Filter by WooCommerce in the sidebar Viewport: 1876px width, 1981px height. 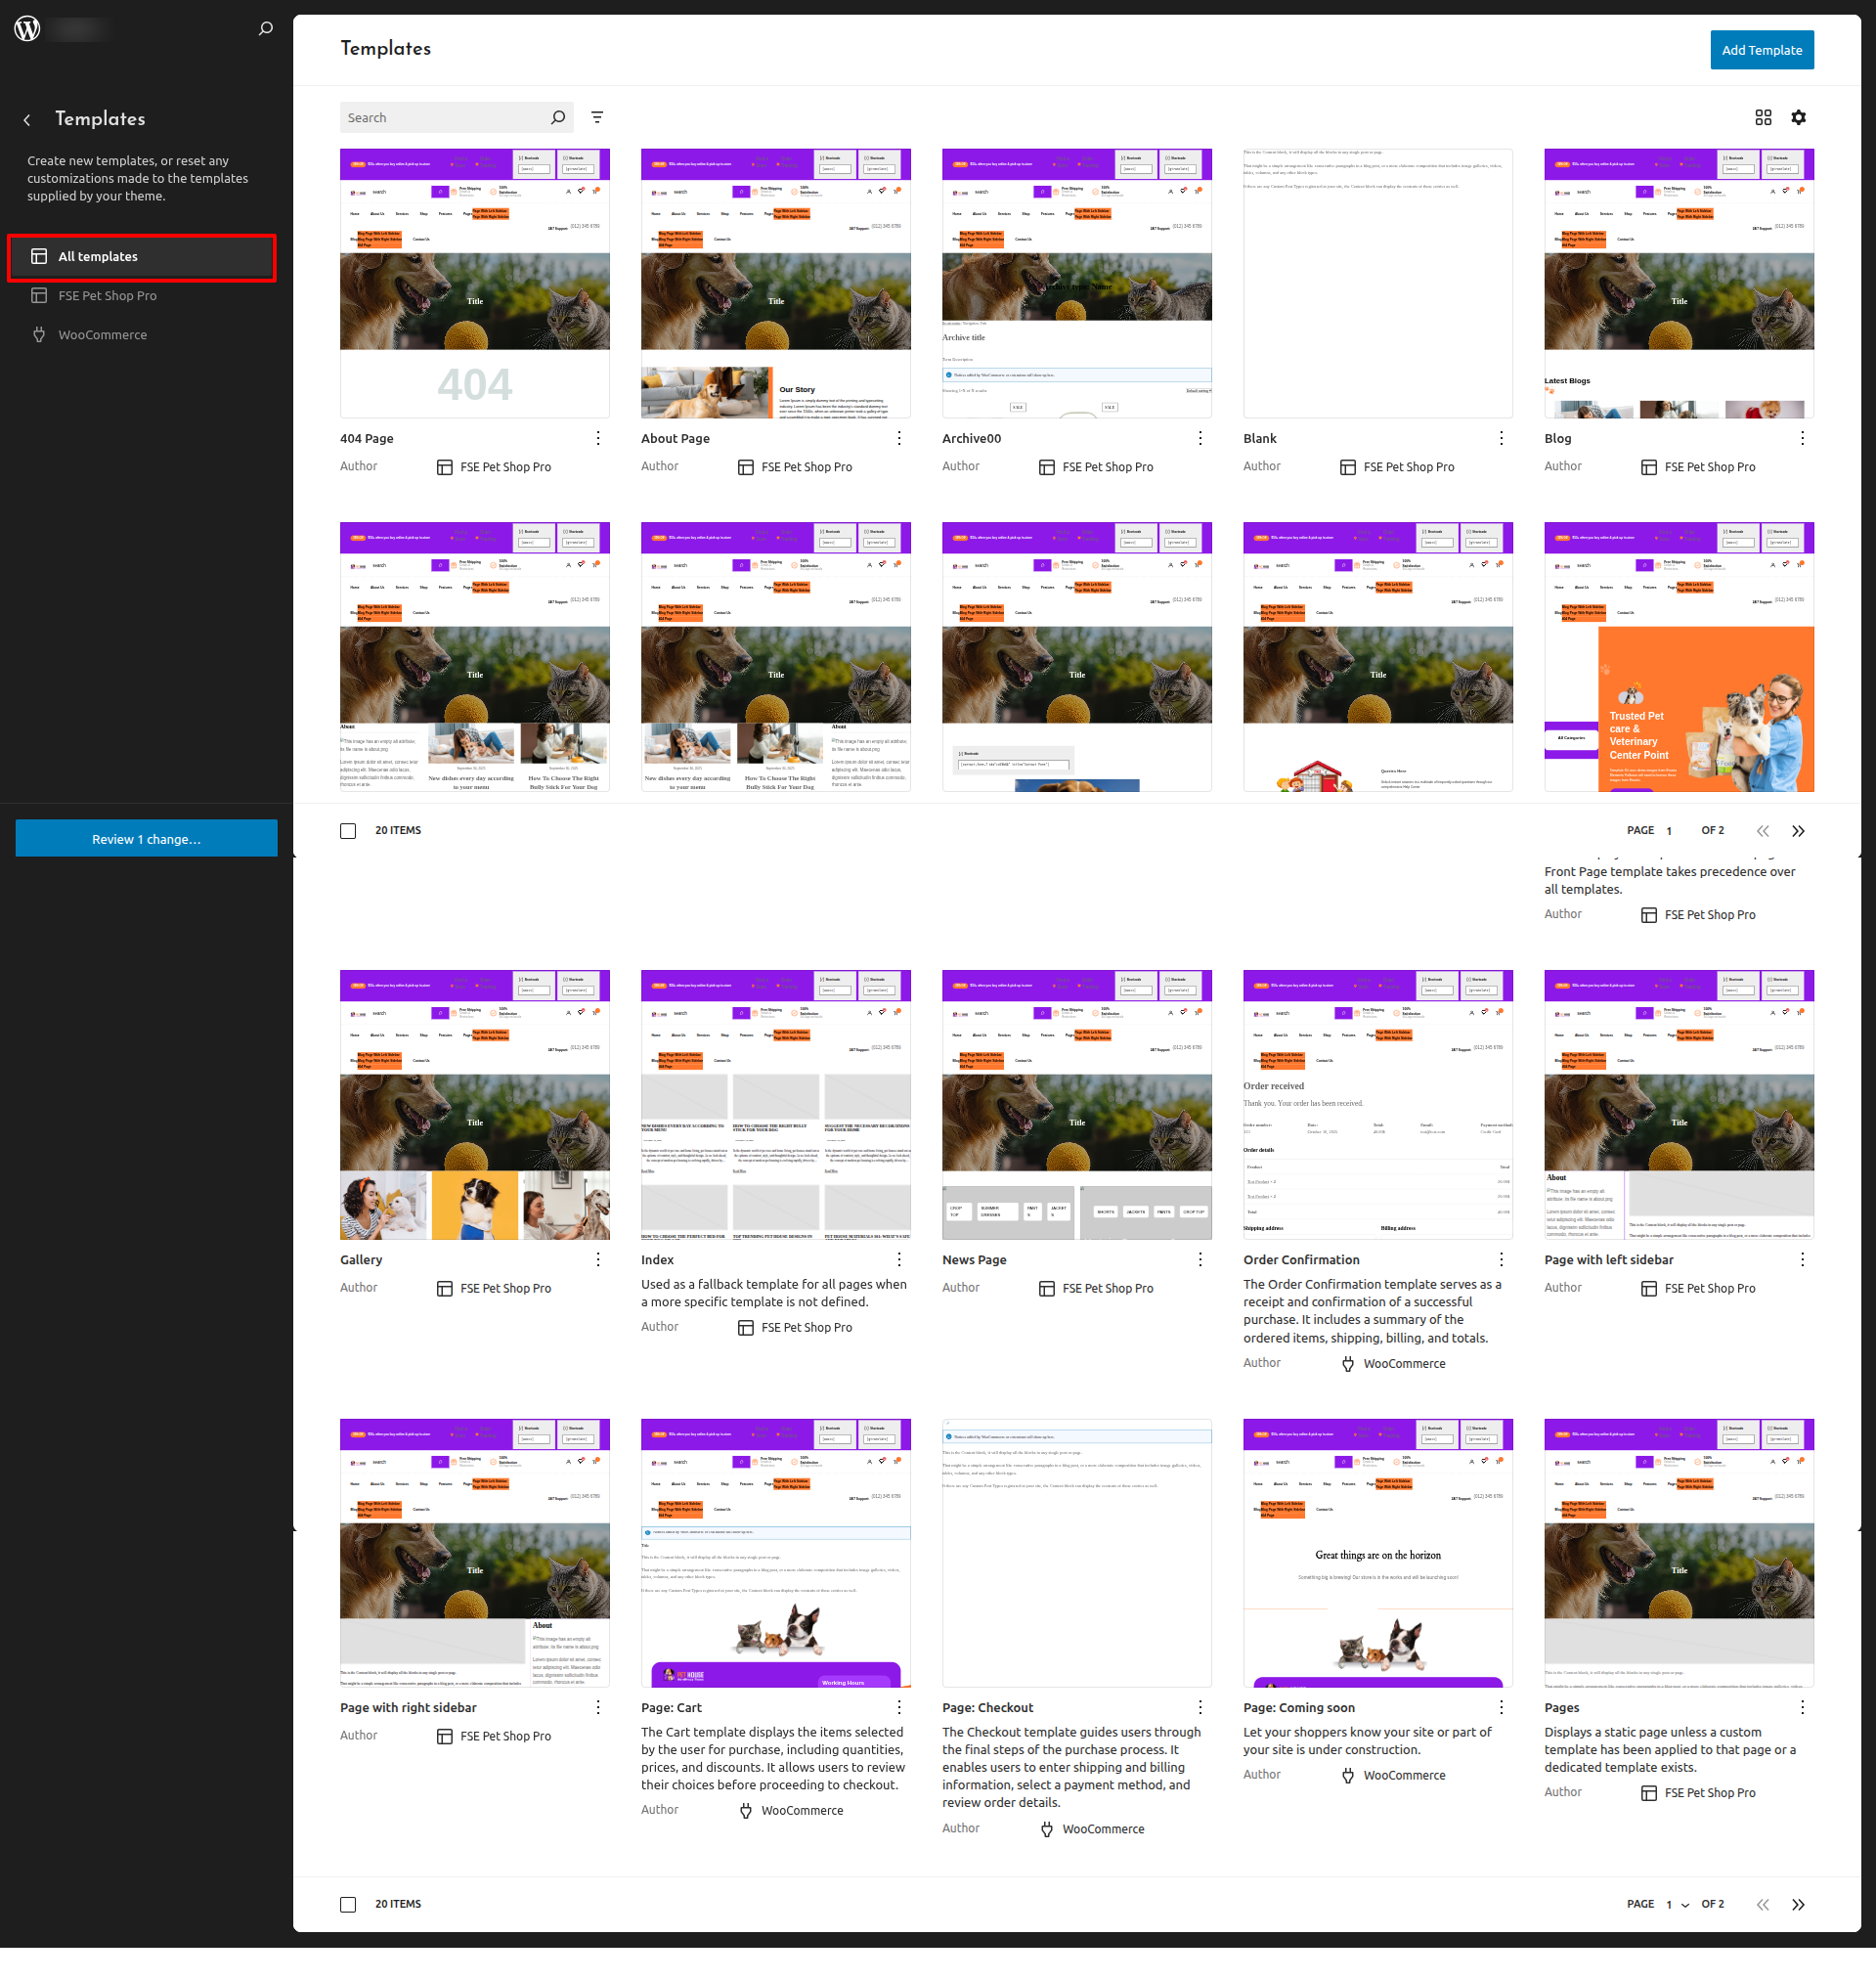click(102, 335)
